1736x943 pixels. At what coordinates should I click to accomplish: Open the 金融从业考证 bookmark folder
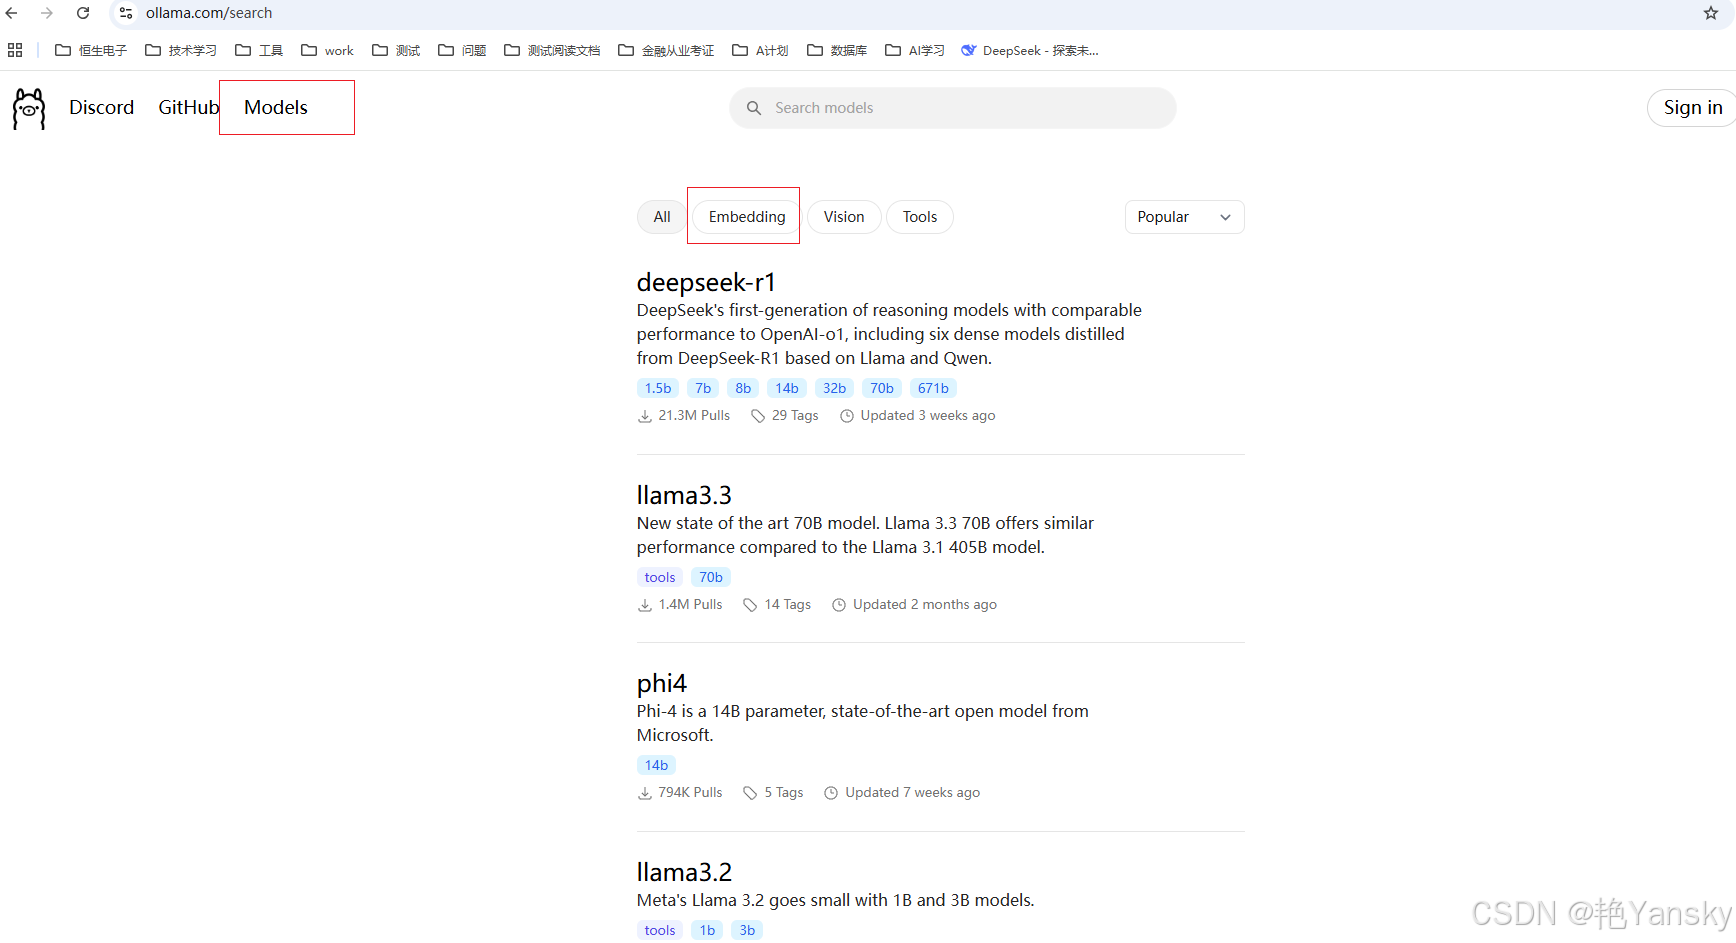tap(666, 50)
